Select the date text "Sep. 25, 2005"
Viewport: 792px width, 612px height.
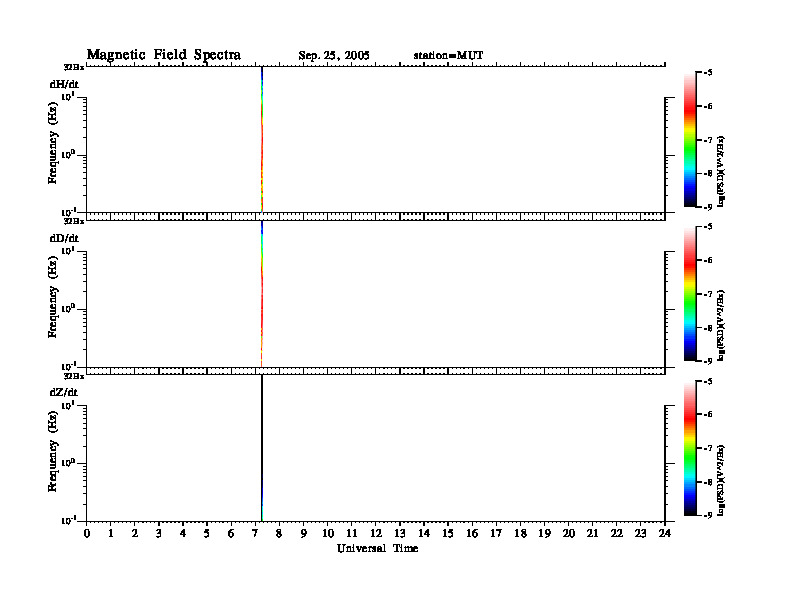[x=334, y=56]
